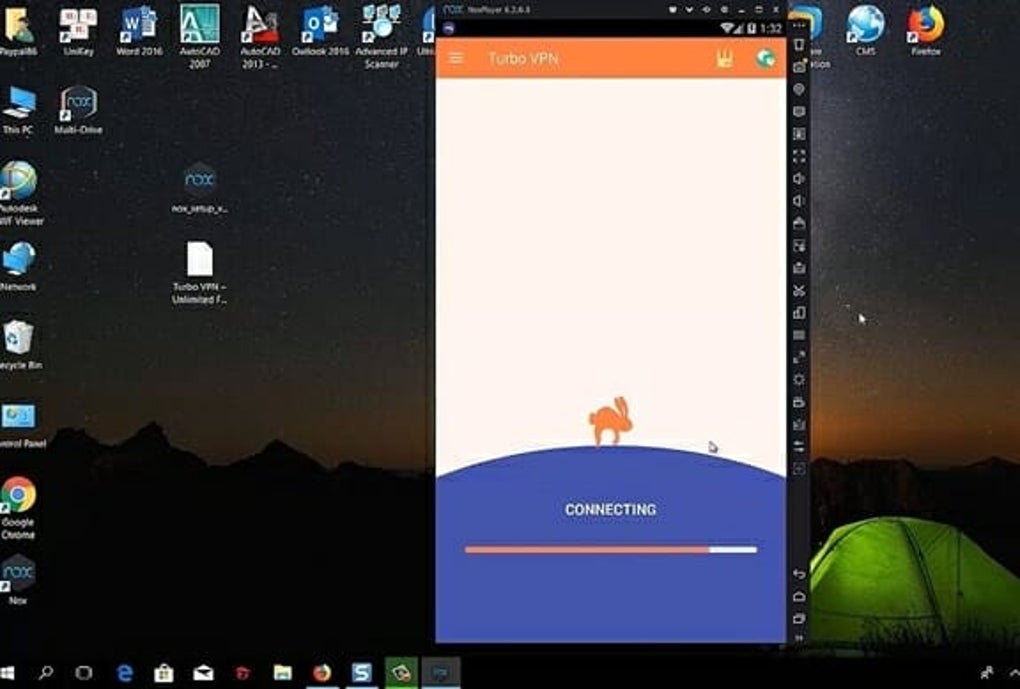
Task: Select the Control Panel desktop icon
Action: click(x=21, y=424)
